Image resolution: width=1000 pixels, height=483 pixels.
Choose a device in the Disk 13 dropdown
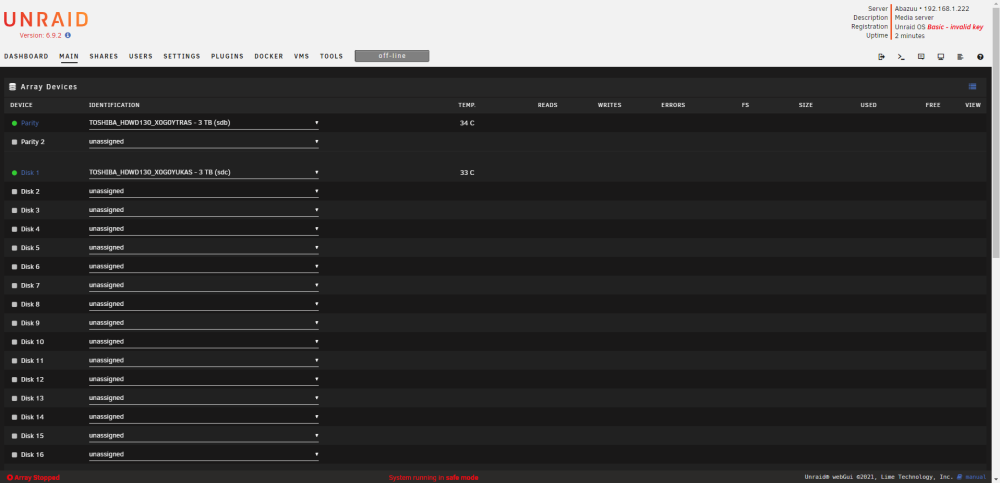click(x=204, y=398)
